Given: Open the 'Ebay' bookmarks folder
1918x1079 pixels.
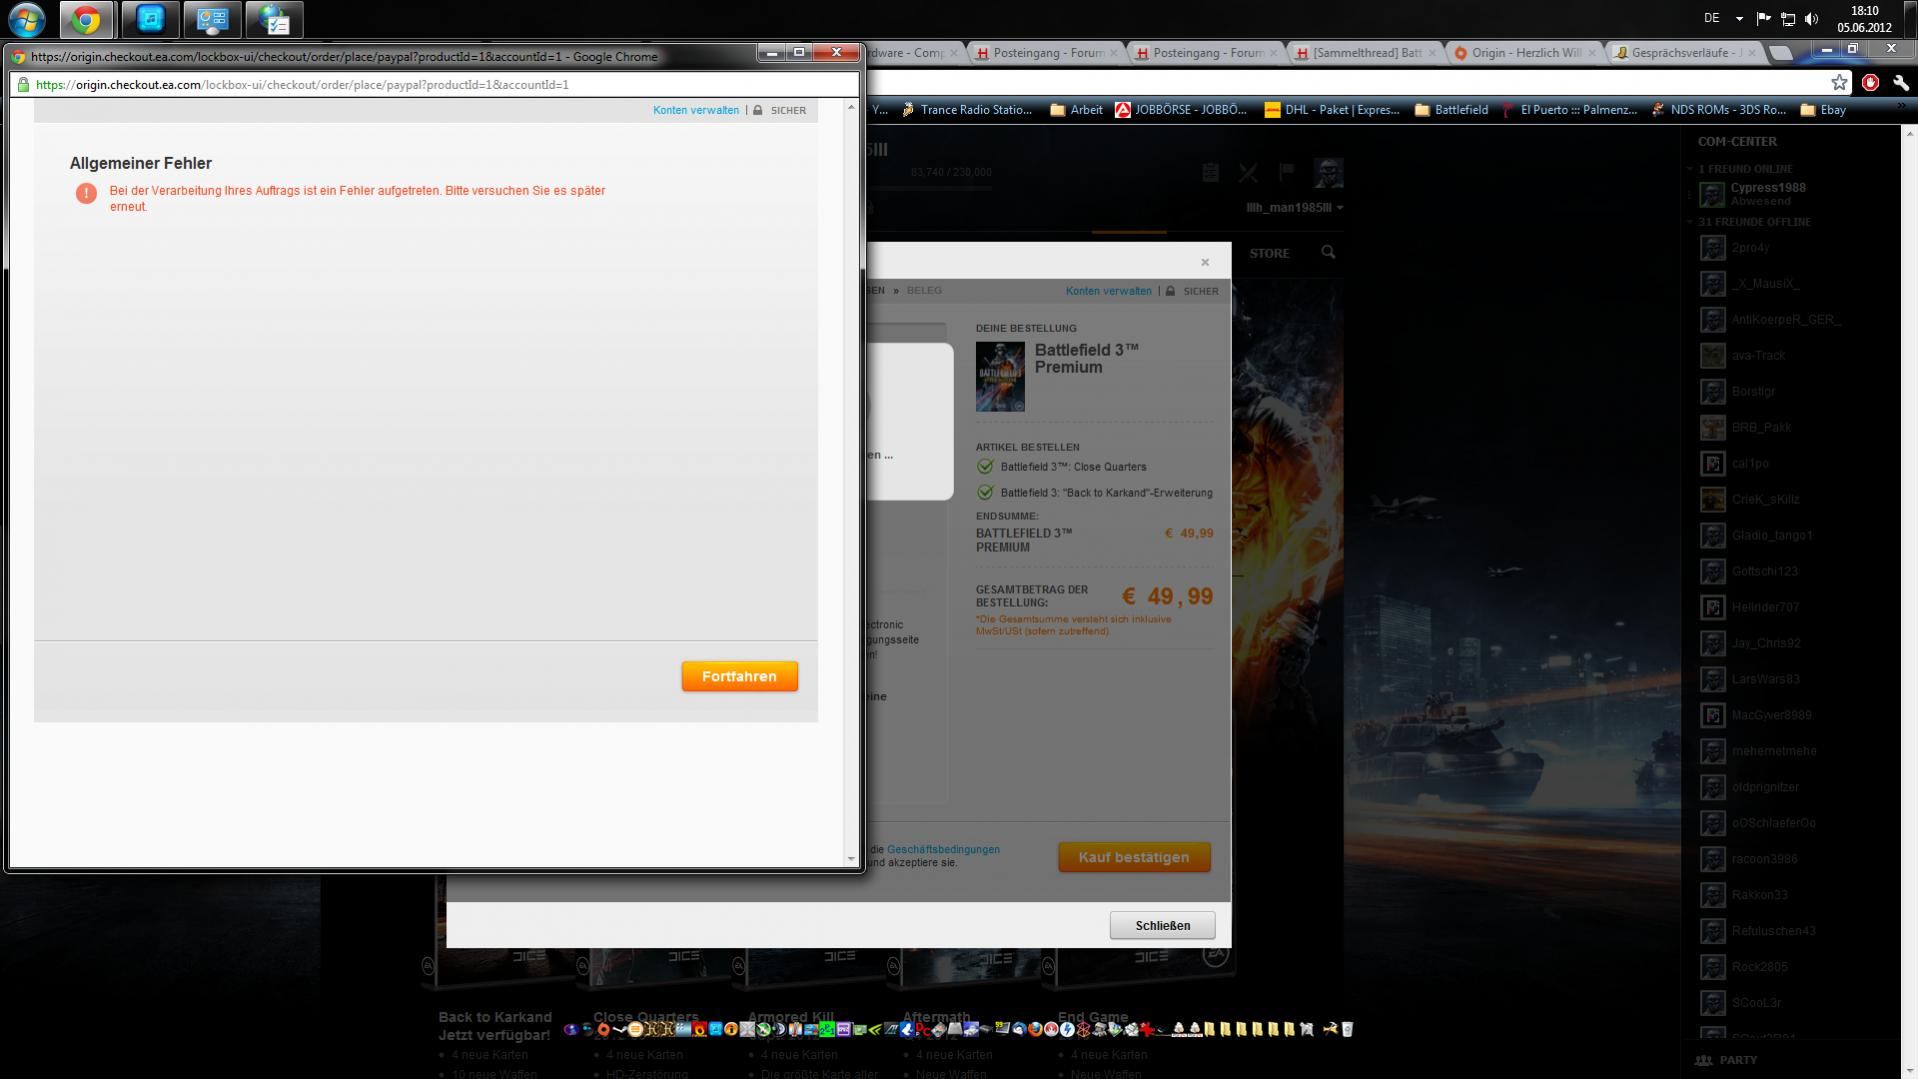Looking at the screenshot, I should point(1823,110).
